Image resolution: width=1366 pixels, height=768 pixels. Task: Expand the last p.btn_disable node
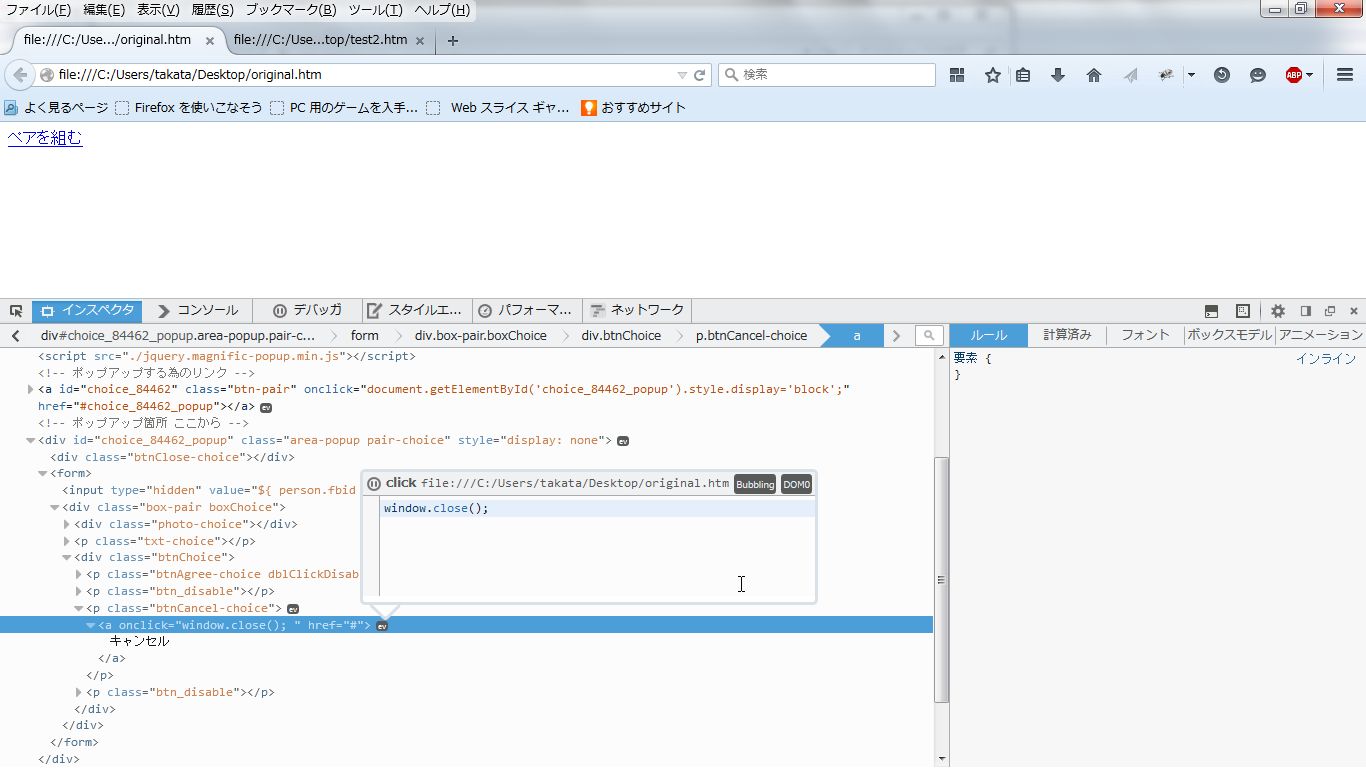tap(79, 693)
